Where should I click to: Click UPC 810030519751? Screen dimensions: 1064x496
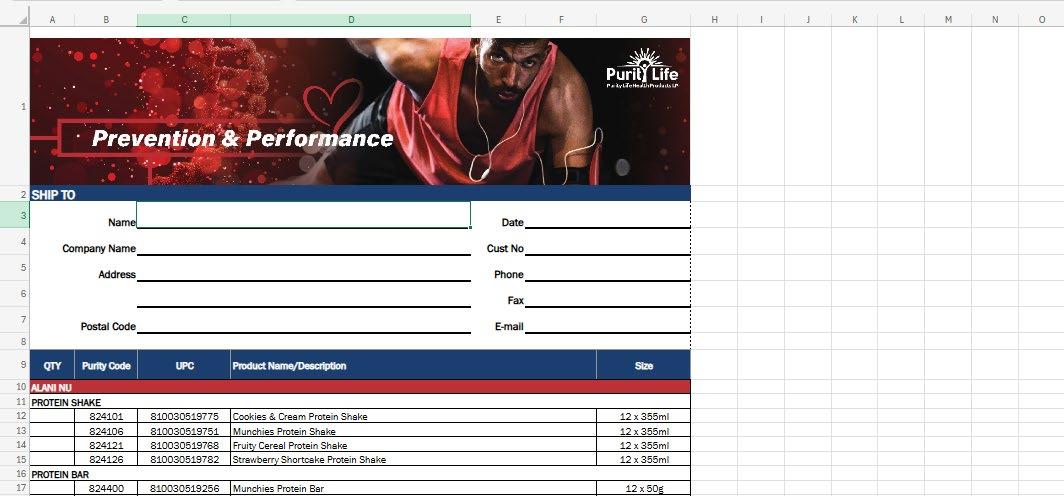click(x=185, y=431)
